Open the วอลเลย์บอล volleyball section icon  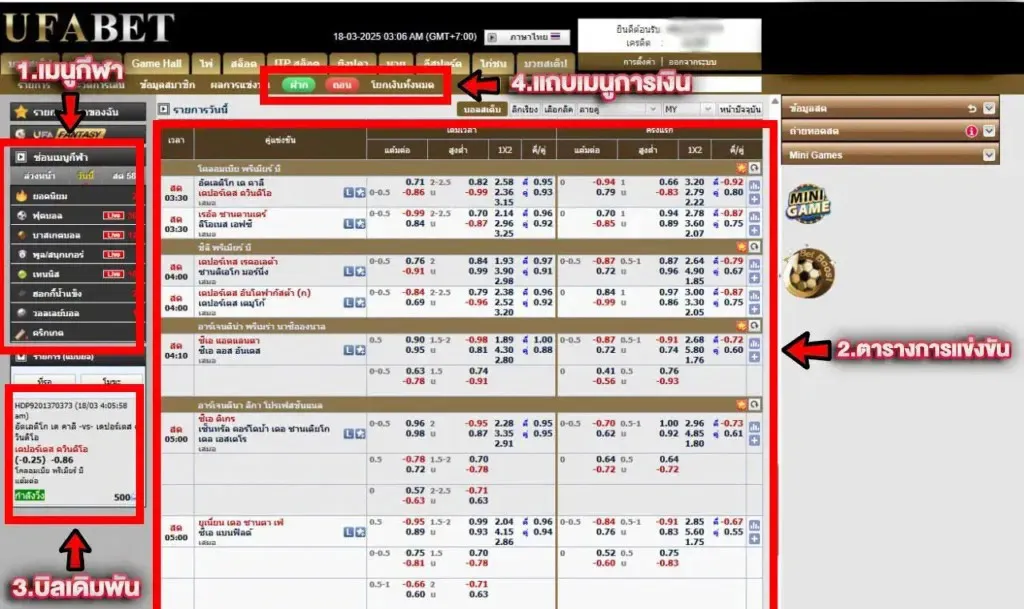tap(20, 312)
